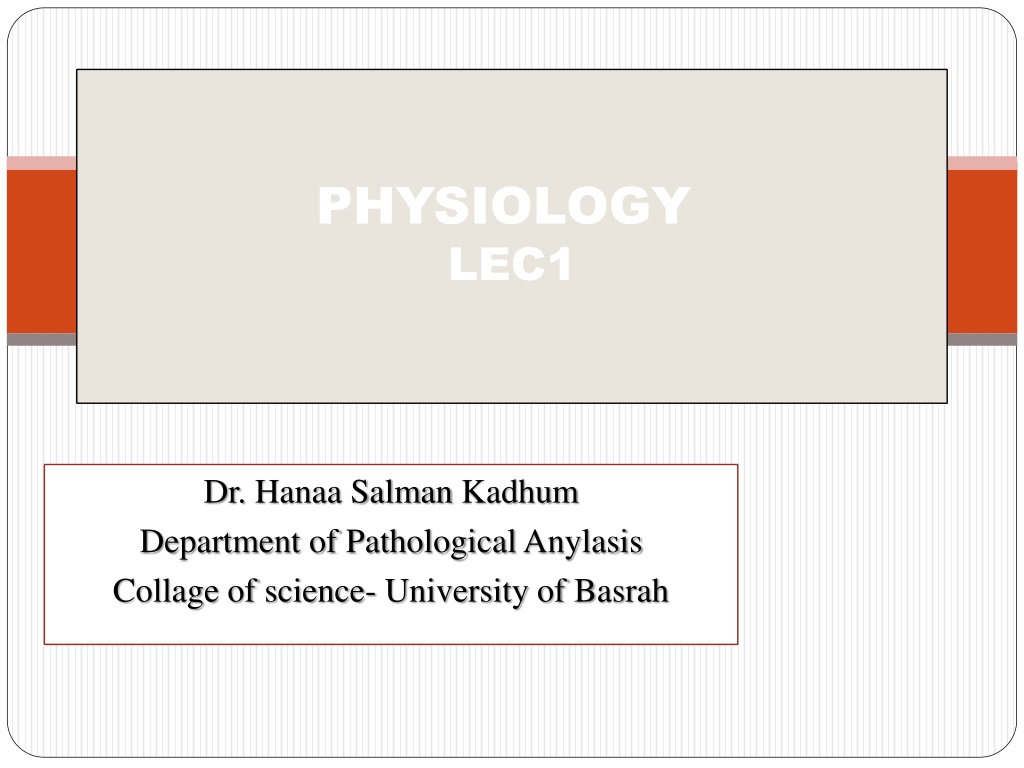This screenshot has width=1024, height=768.
Task: Select the word Department
Action: click(x=220, y=542)
